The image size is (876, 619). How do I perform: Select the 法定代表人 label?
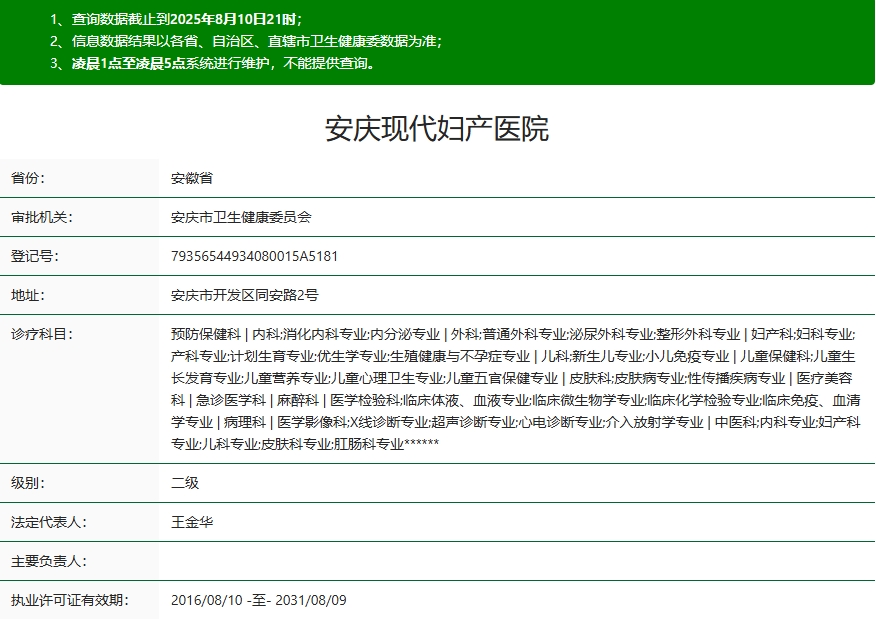(49, 522)
